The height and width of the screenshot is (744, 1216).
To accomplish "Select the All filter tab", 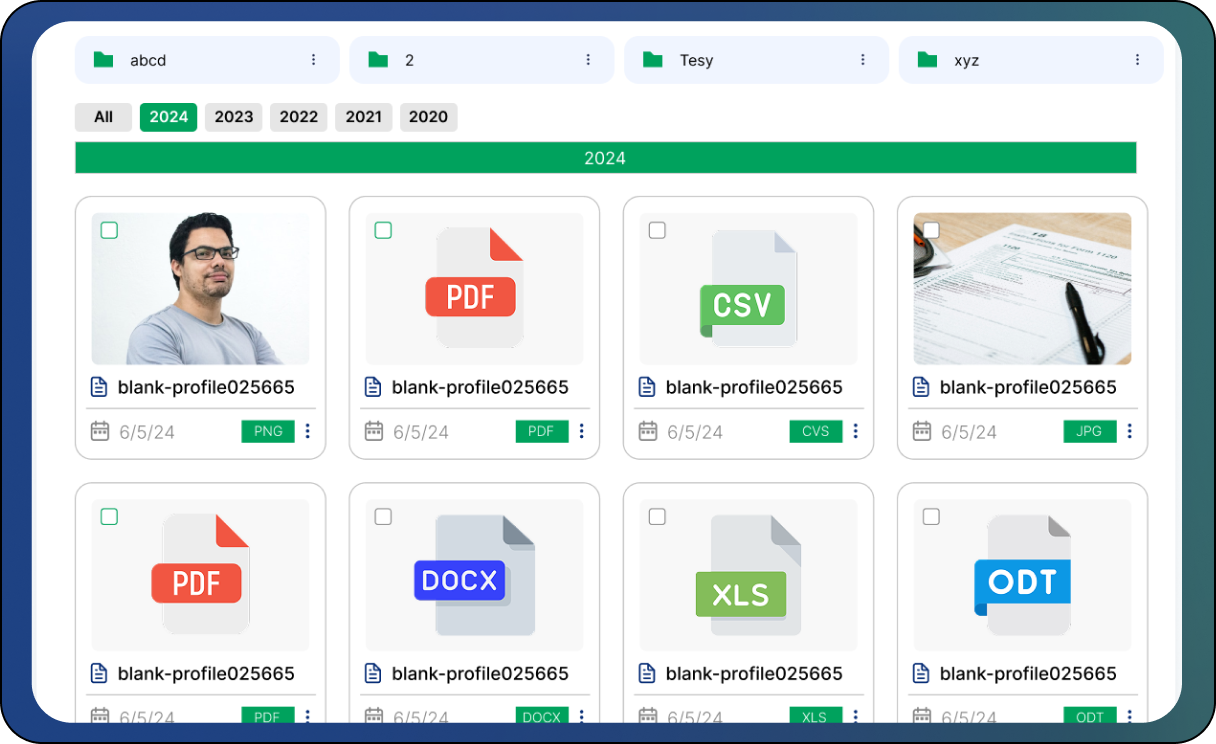I will point(103,117).
